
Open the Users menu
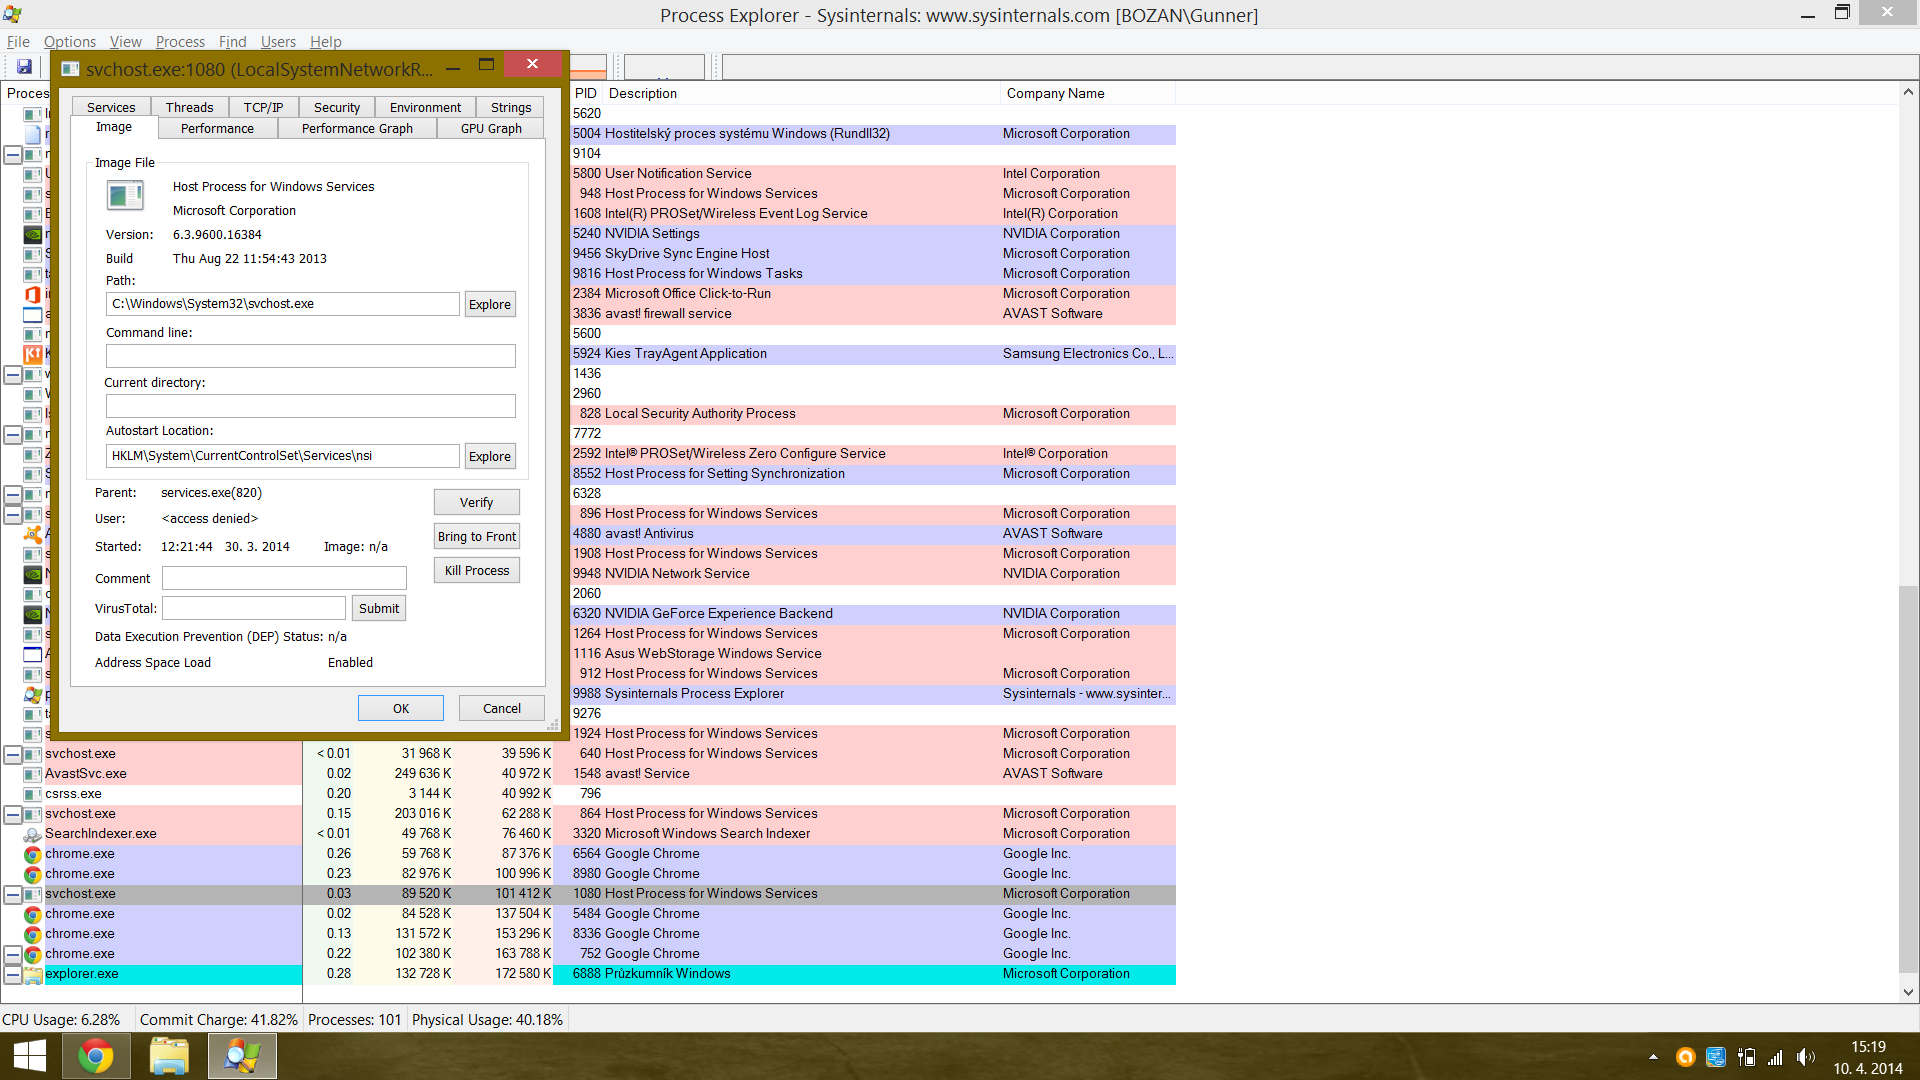[278, 41]
